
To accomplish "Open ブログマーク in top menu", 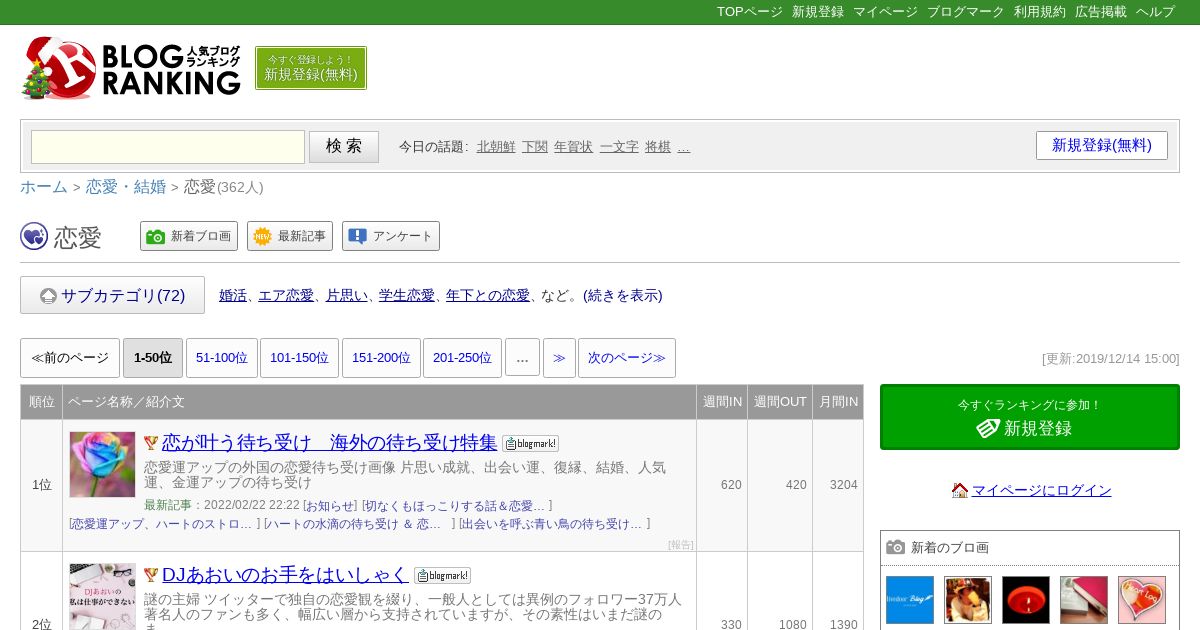I will (965, 12).
